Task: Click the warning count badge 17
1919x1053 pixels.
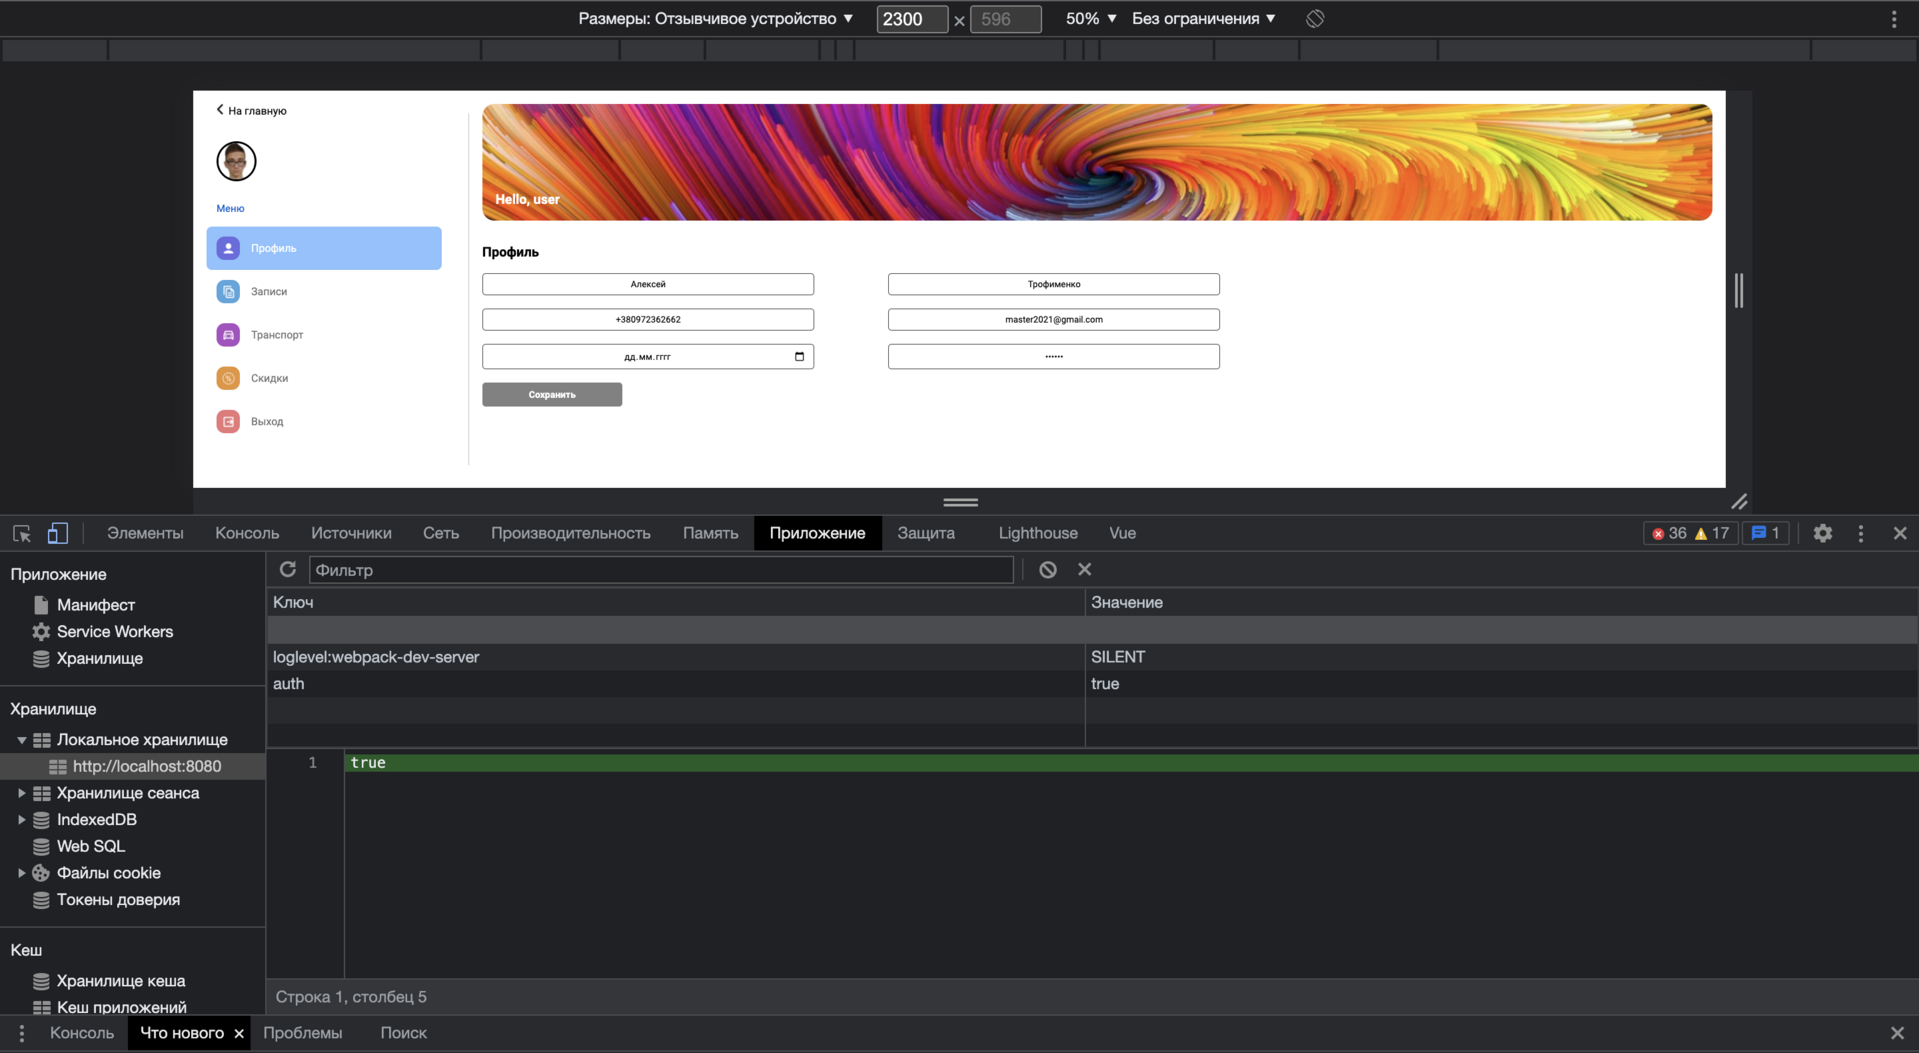Action: click(x=1712, y=534)
